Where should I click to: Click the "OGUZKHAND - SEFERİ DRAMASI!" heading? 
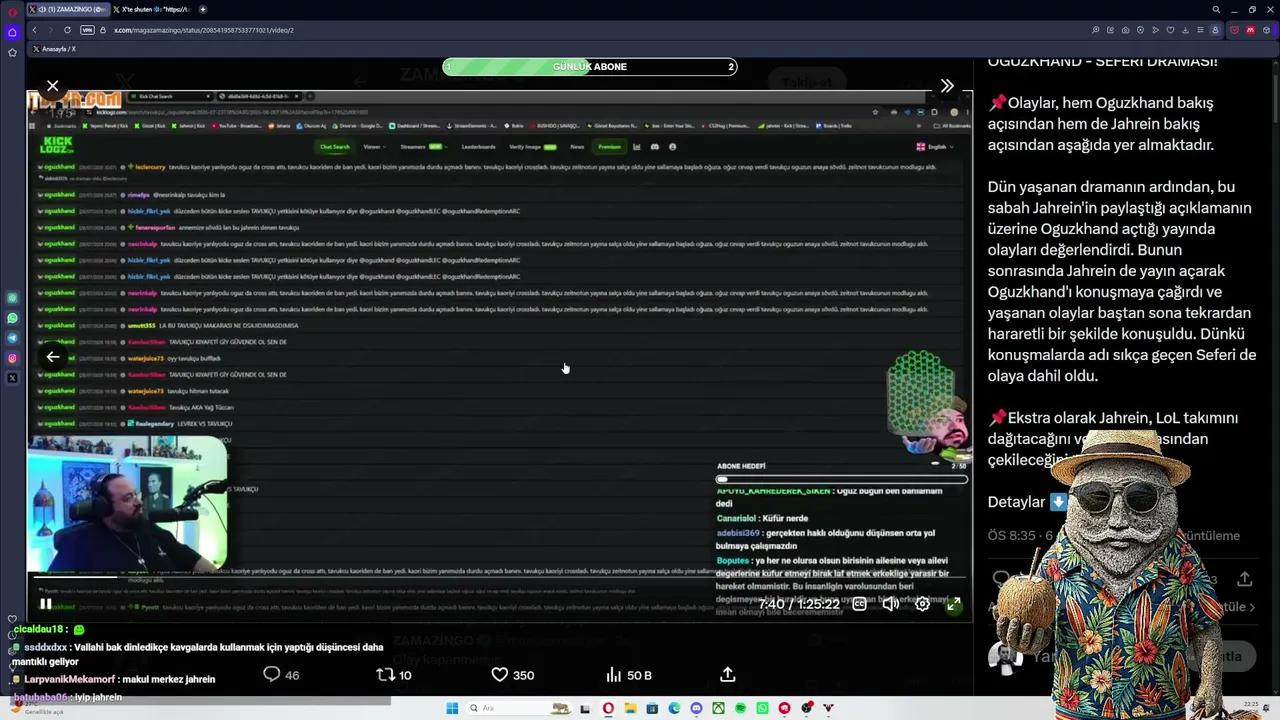[1103, 62]
